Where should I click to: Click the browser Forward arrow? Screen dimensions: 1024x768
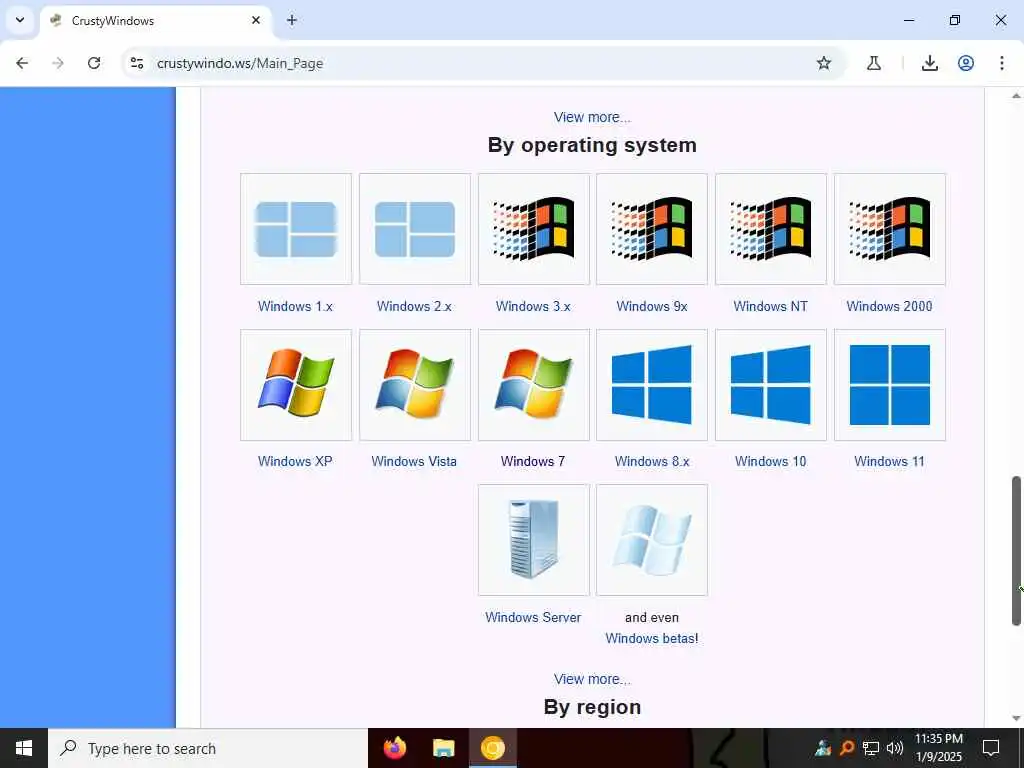pyautogui.click(x=58, y=63)
